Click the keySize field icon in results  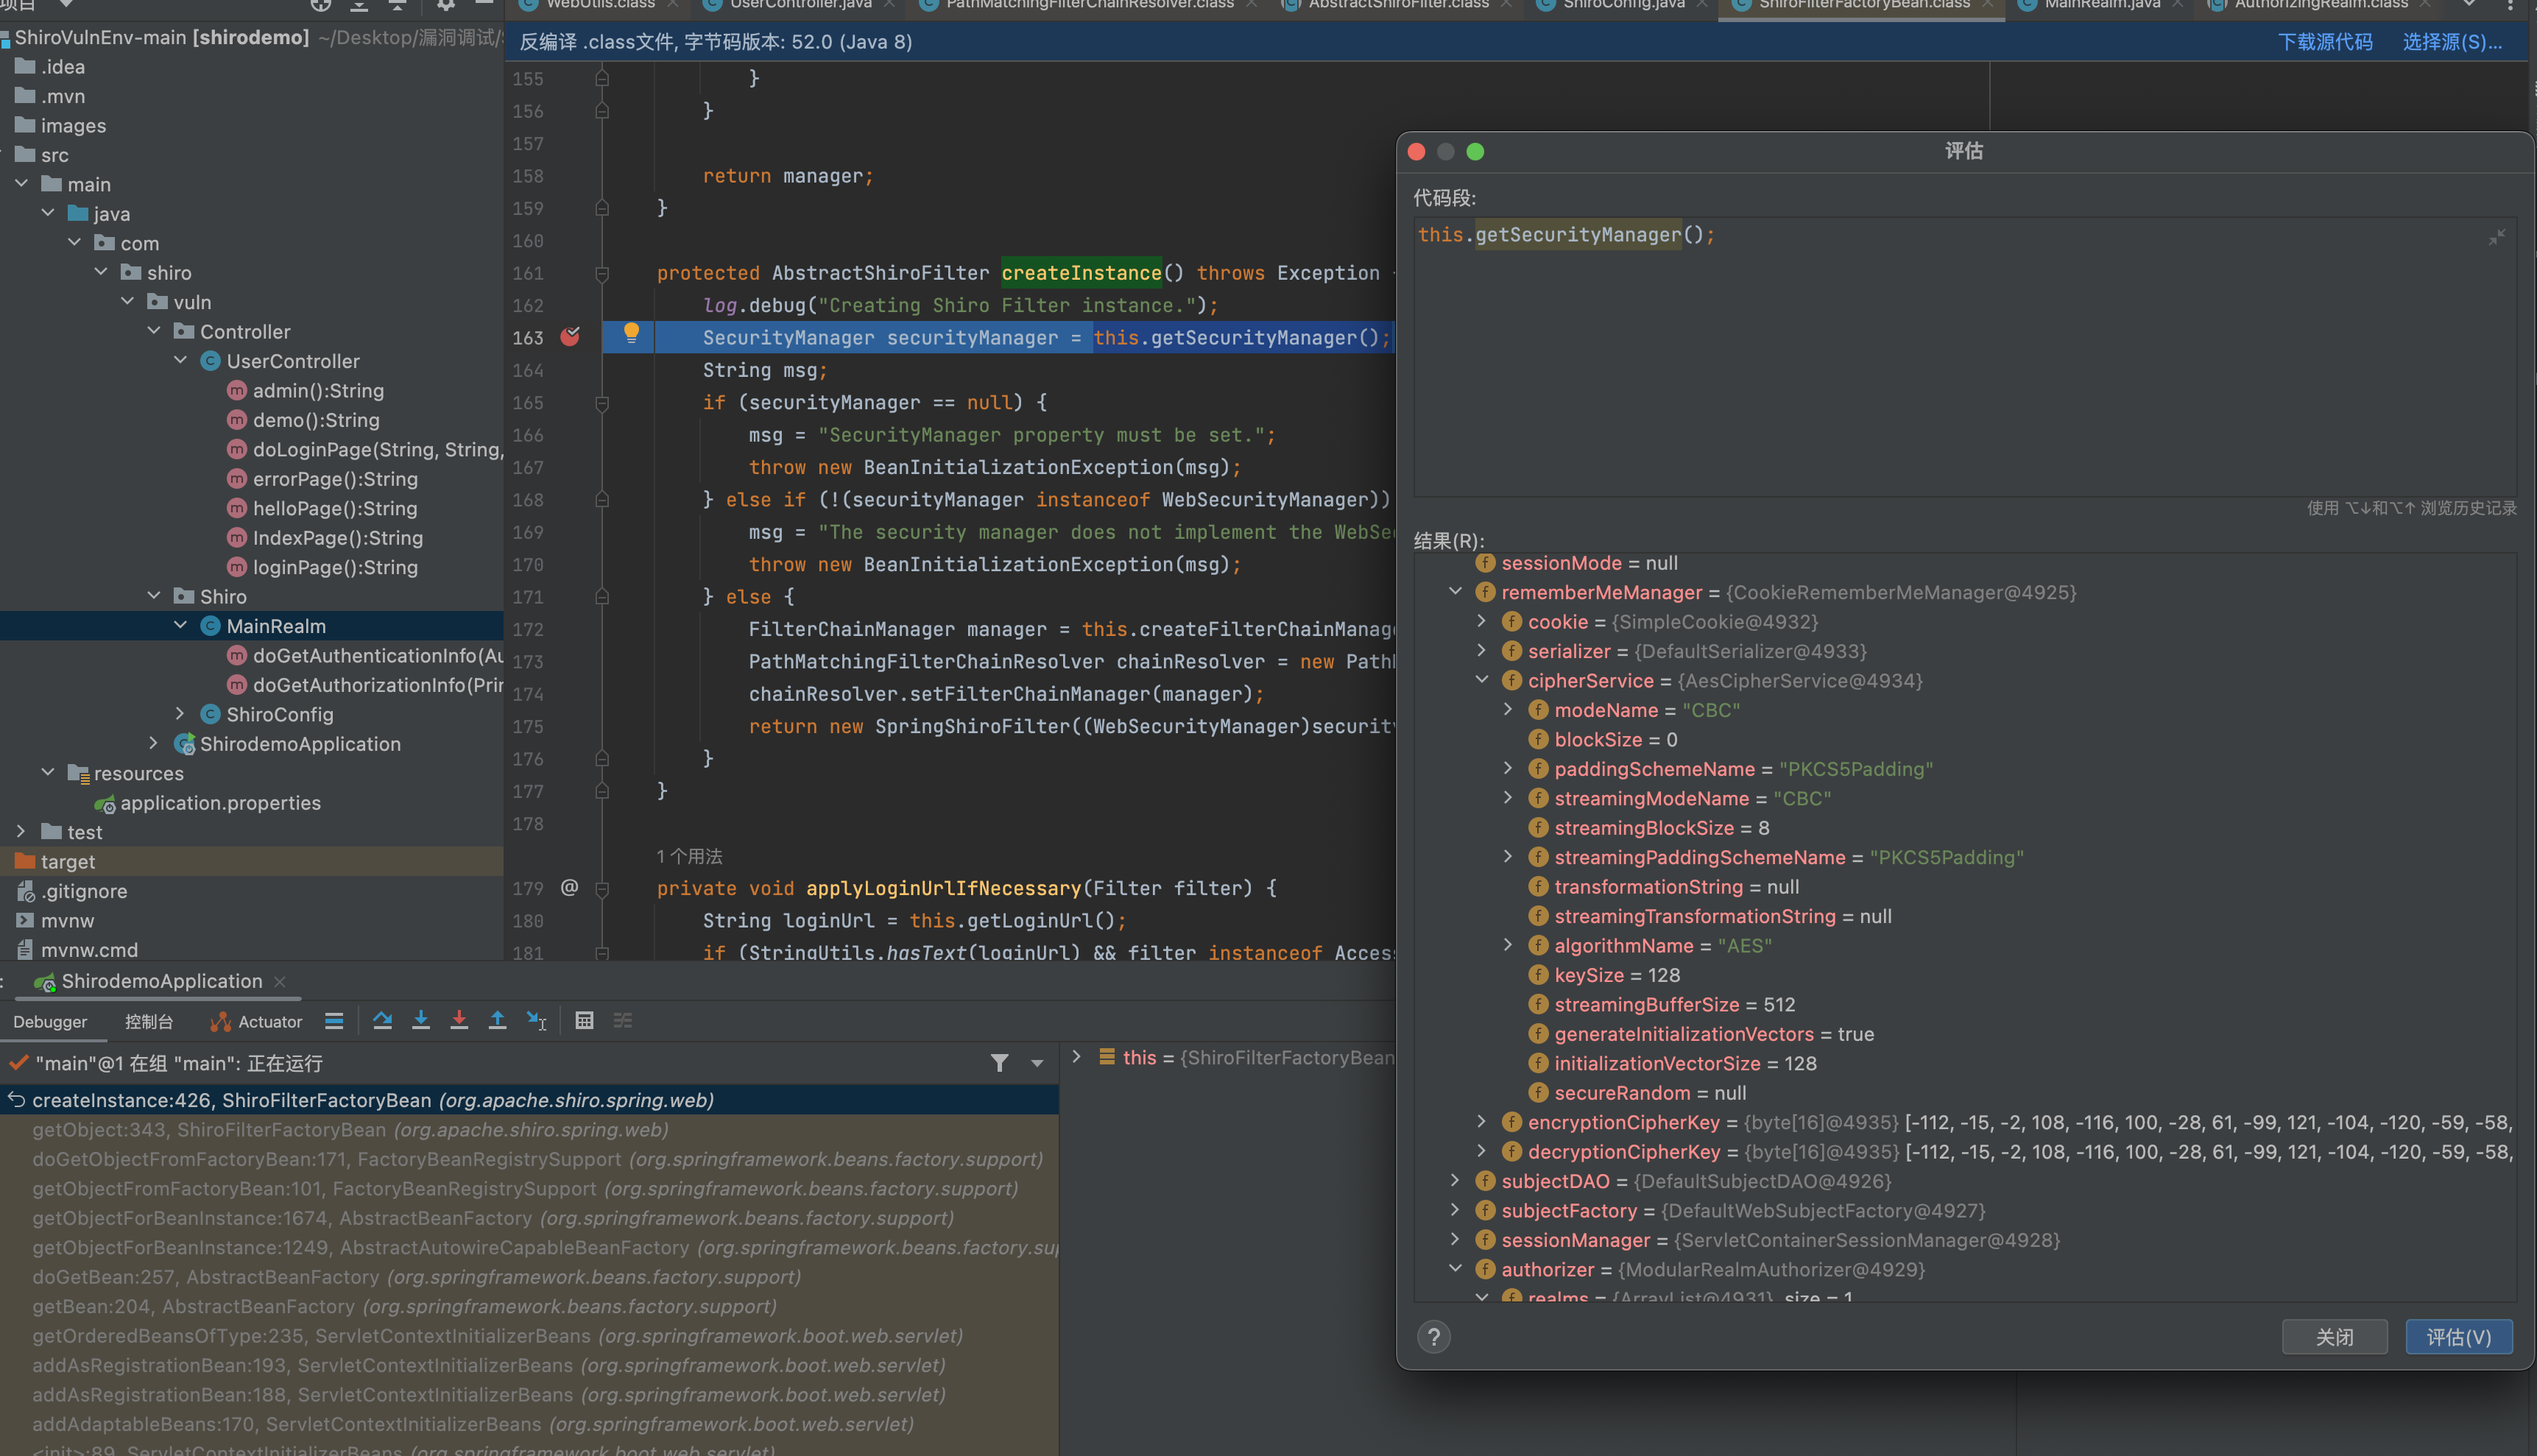coord(1538,975)
